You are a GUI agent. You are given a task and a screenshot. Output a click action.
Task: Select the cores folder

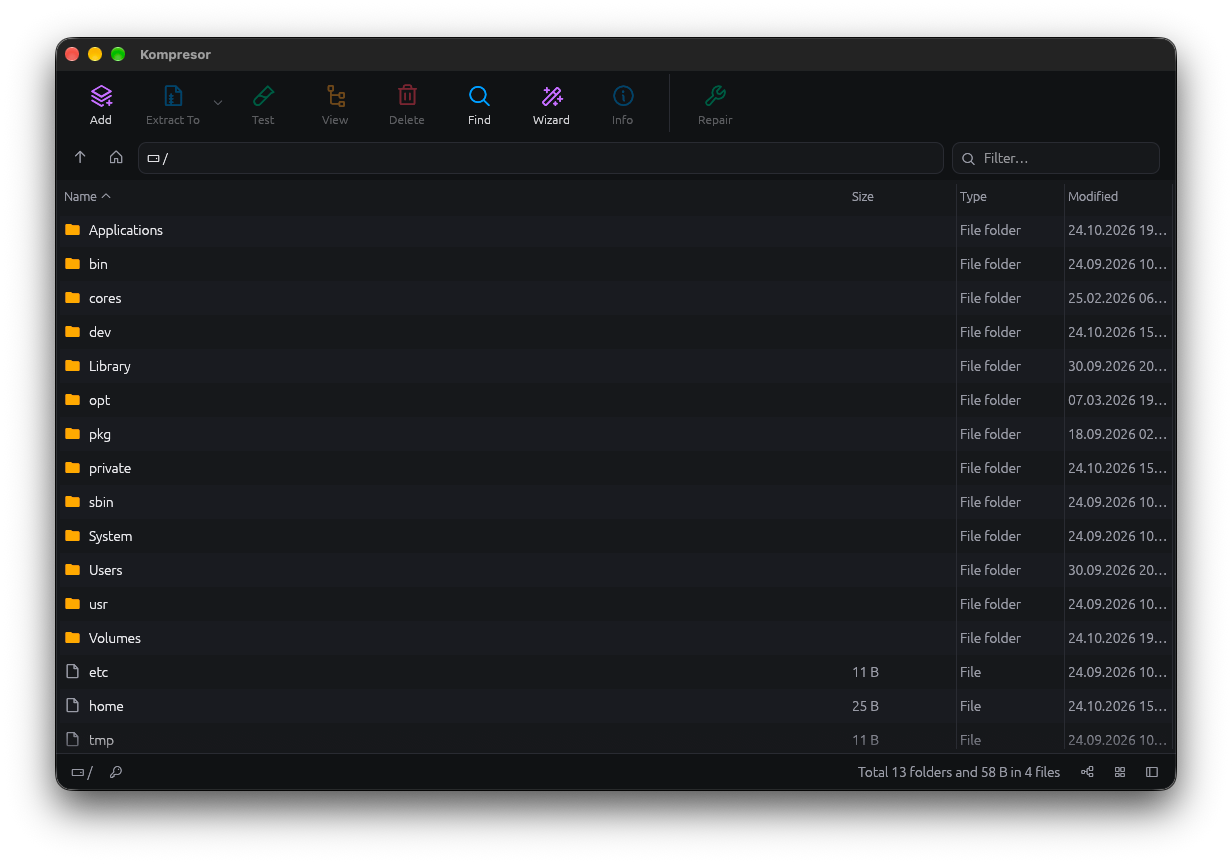click(614, 298)
